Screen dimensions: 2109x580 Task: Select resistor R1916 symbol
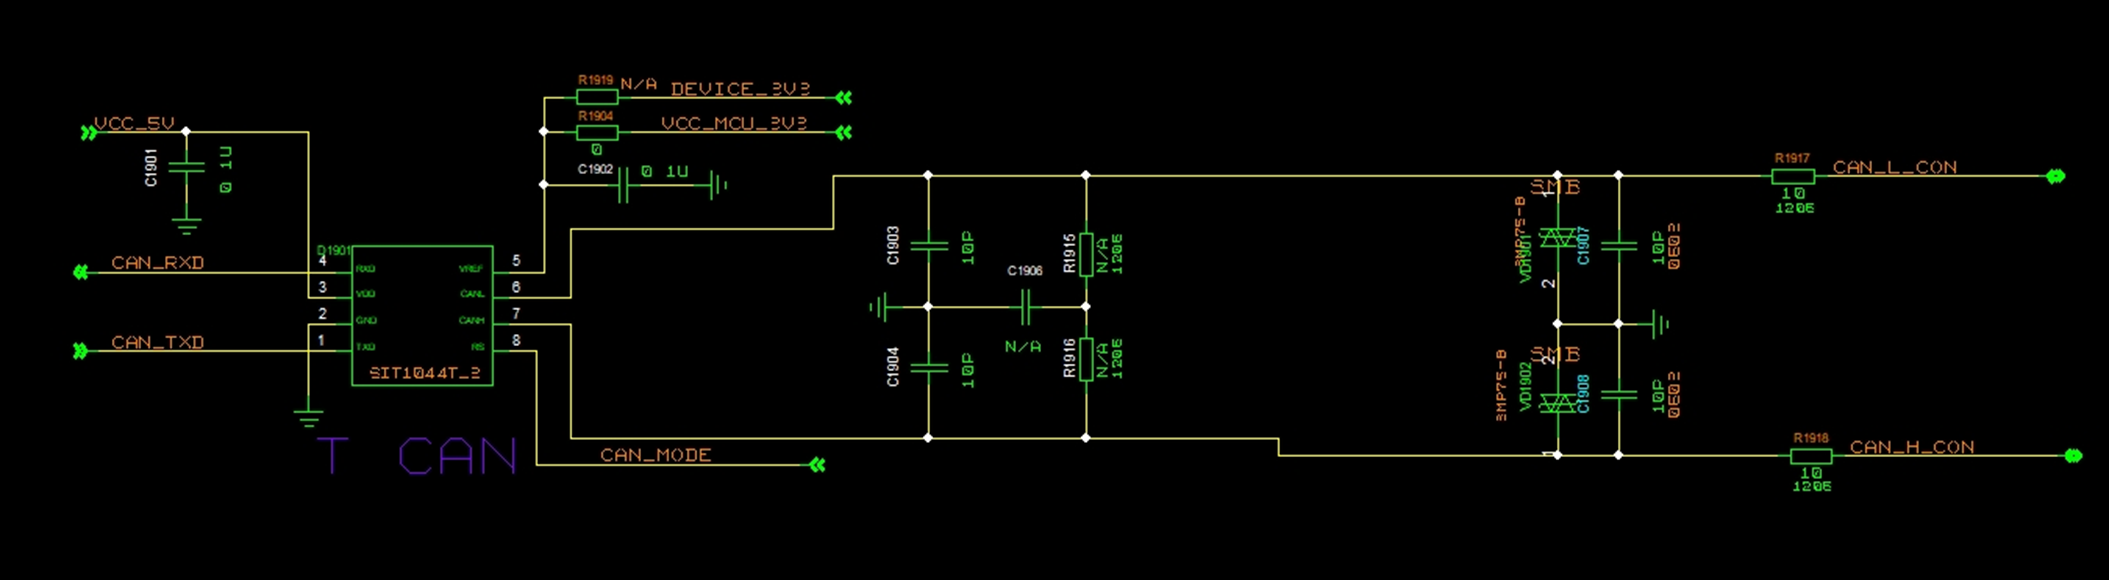point(1086,360)
